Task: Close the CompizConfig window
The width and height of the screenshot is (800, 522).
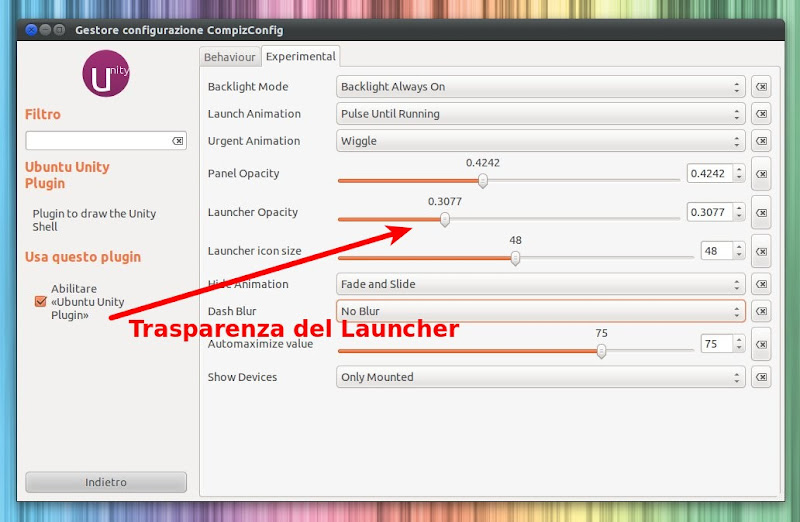Action: click(31, 30)
